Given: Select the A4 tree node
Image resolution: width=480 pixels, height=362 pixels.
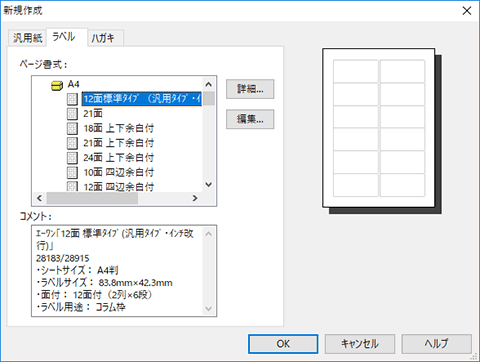Looking at the screenshot, I should 74,84.
